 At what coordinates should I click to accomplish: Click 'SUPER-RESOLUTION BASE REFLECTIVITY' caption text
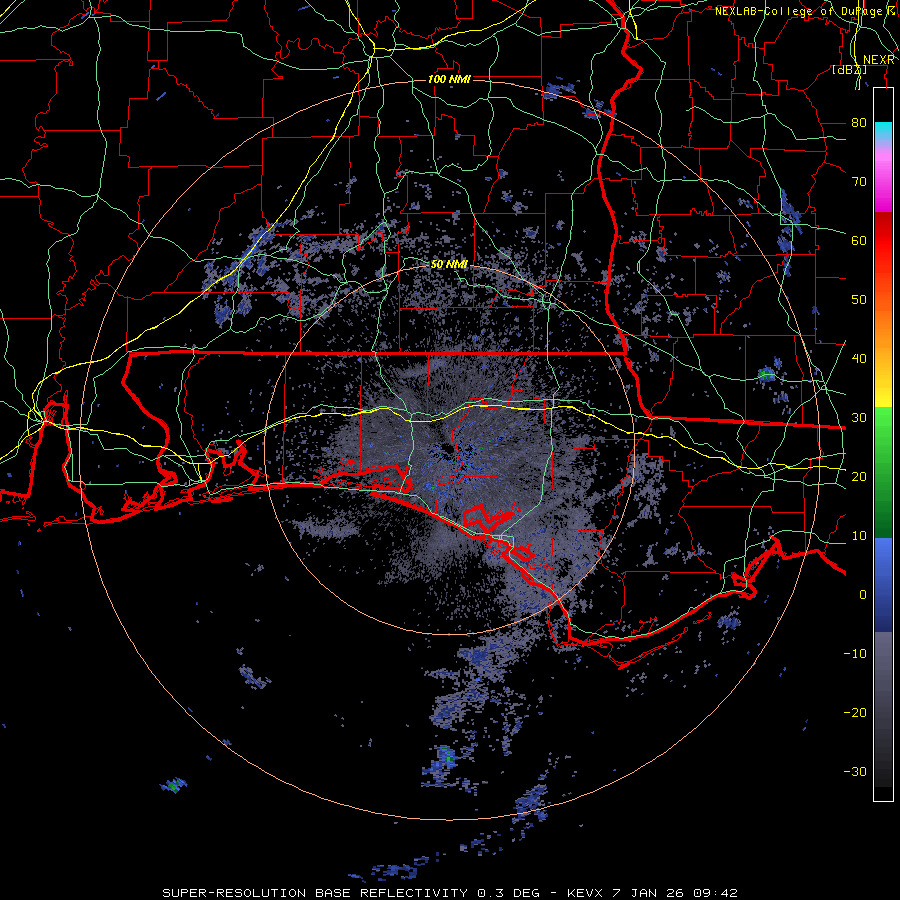coord(315,893)
